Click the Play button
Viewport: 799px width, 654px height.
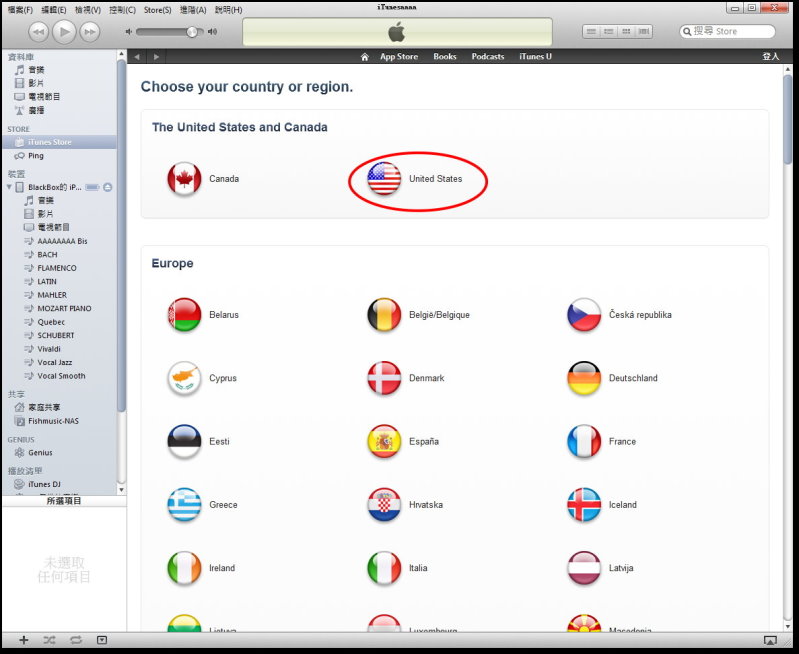[64, 32]
